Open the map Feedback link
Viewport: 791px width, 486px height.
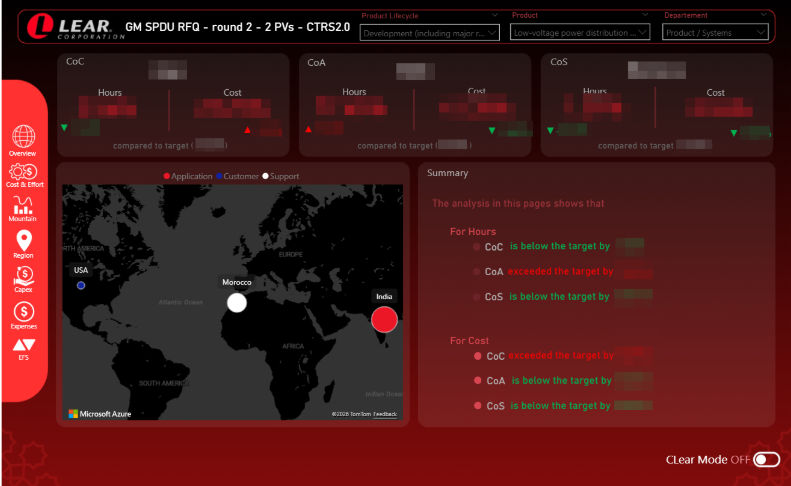pos(385,414)
